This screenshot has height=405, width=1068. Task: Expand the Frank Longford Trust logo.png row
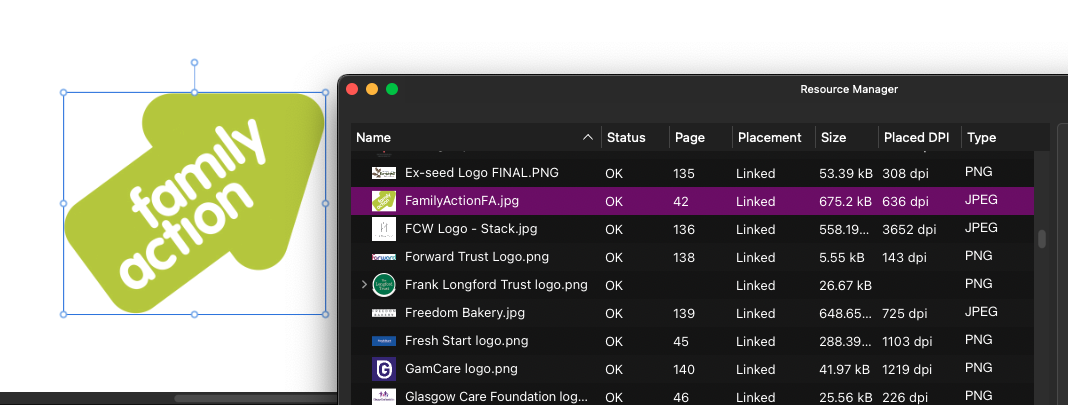[364, 285]
